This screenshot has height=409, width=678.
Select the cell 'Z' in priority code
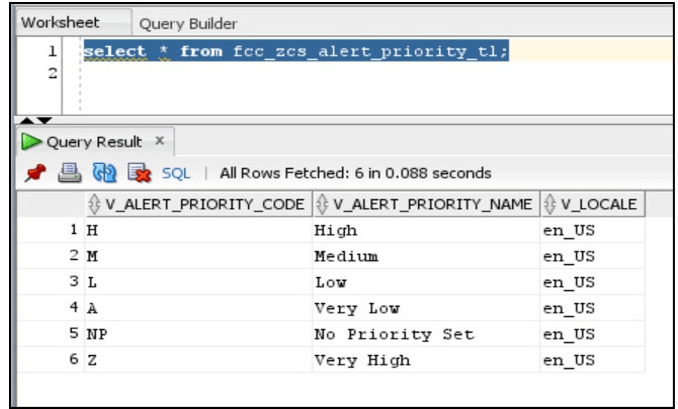click(198, 360)
